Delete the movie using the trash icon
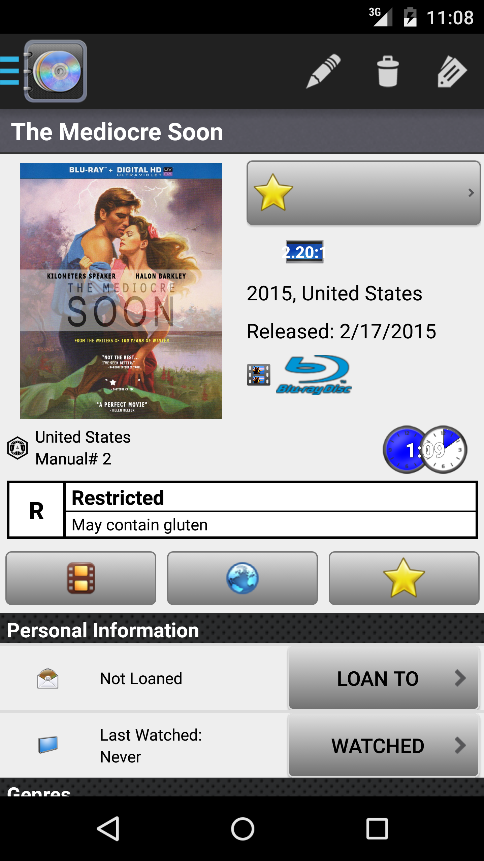 tap(387, 71)
